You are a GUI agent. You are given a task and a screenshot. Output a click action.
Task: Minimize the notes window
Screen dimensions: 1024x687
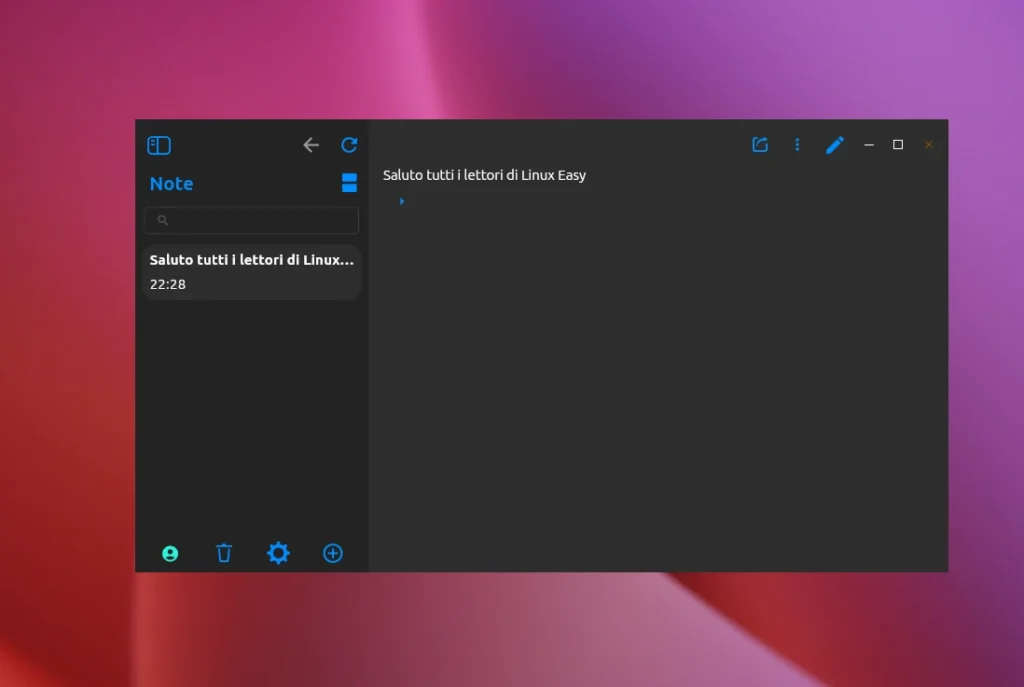coord(869,145)
